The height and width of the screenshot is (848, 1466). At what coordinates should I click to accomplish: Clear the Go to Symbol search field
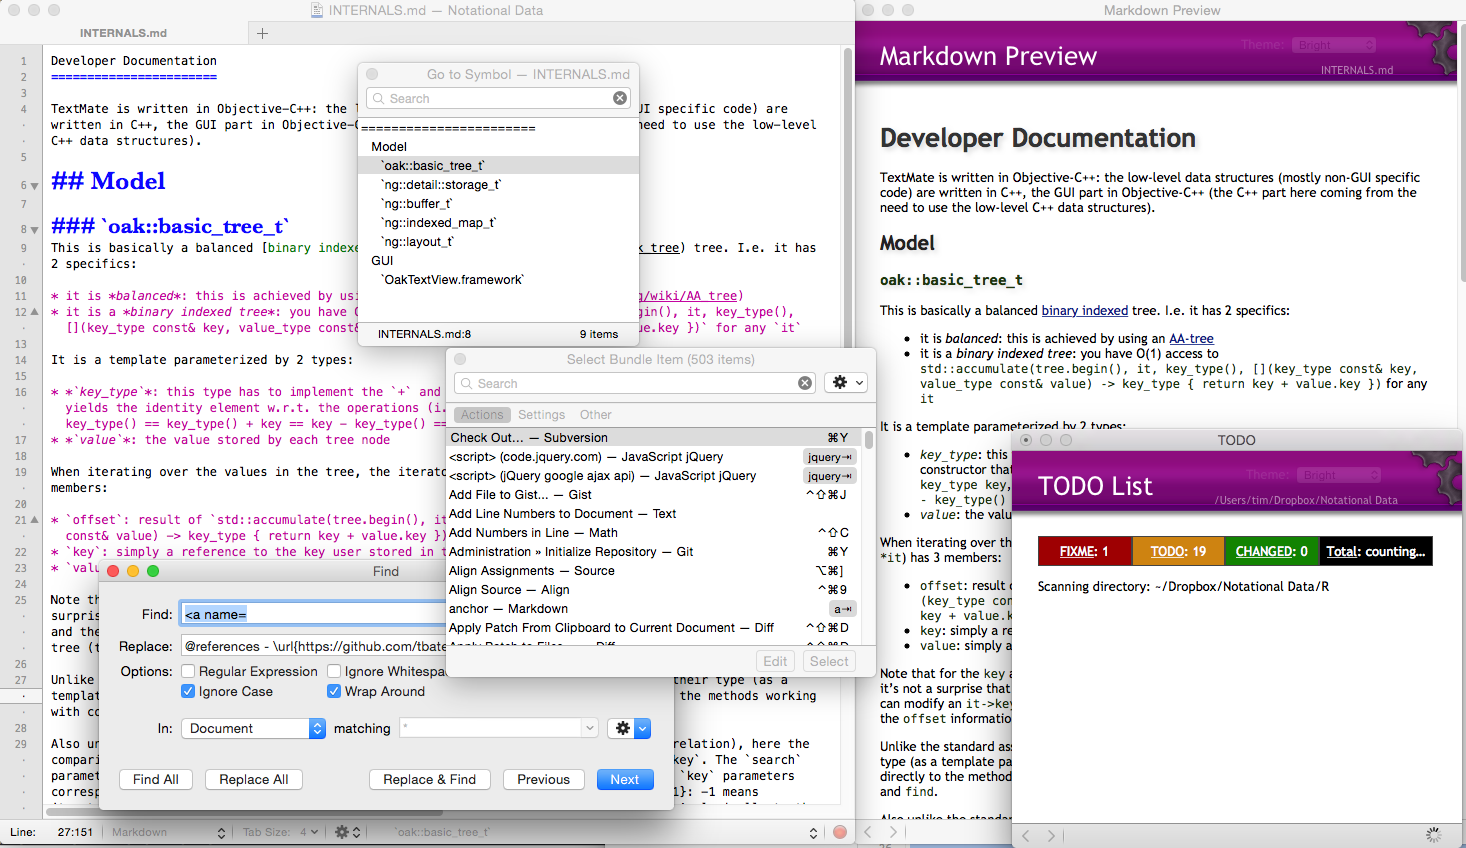tap(620, 98)
